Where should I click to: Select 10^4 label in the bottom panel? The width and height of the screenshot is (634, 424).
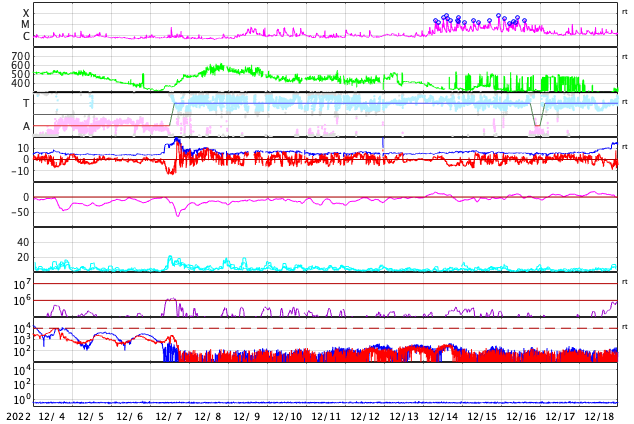pyautogui.click(x=22, y=370)
